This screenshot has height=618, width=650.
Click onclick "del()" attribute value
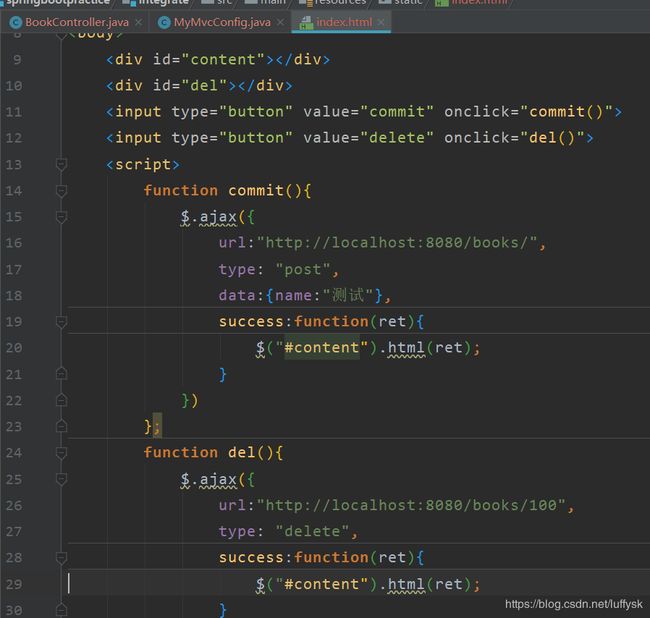552,138
